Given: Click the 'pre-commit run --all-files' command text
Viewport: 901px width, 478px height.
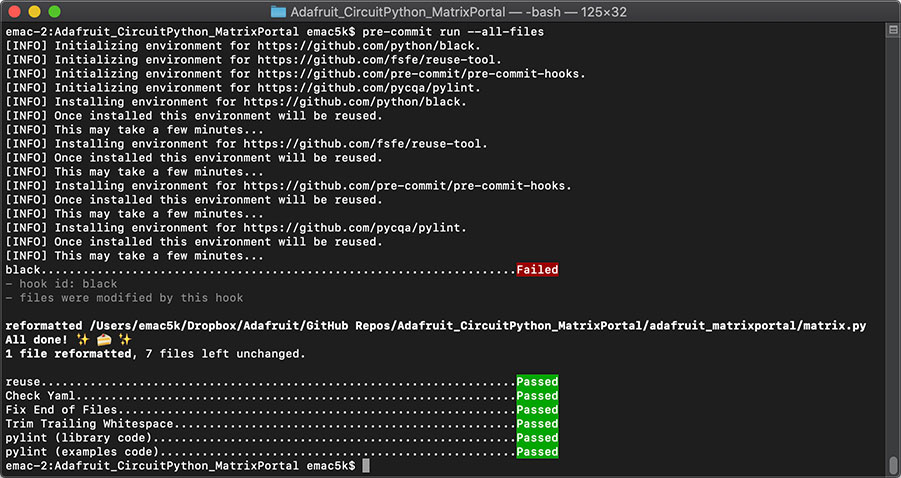Looking at the screenshot, I should (x=453, y=32).
